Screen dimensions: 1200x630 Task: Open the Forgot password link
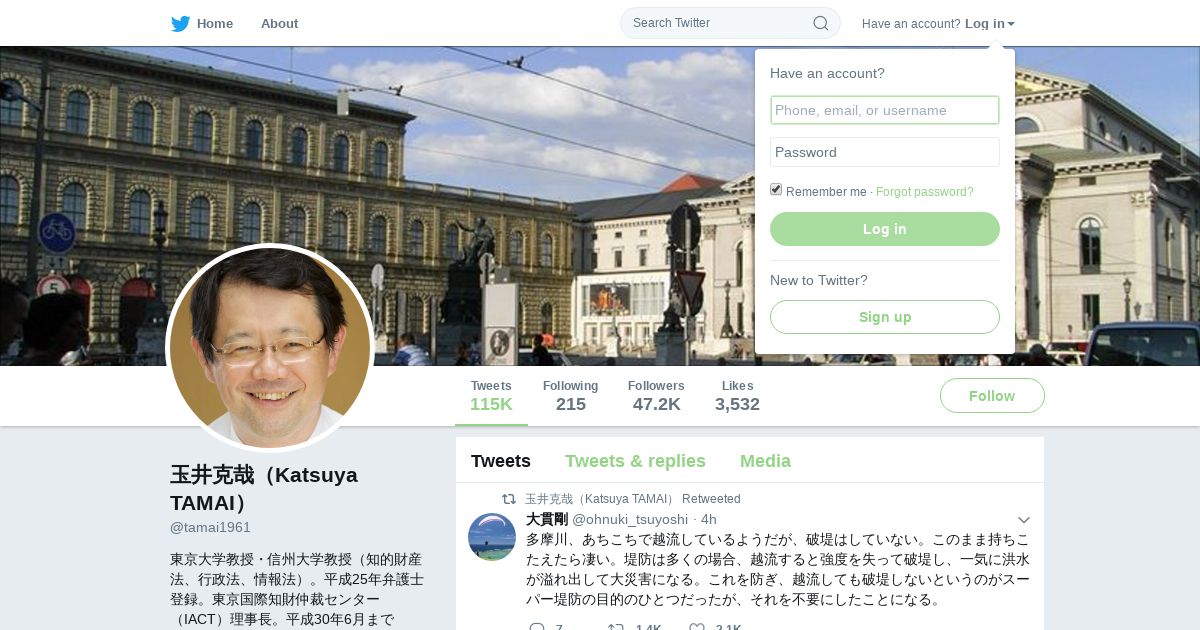coord(924,192)
